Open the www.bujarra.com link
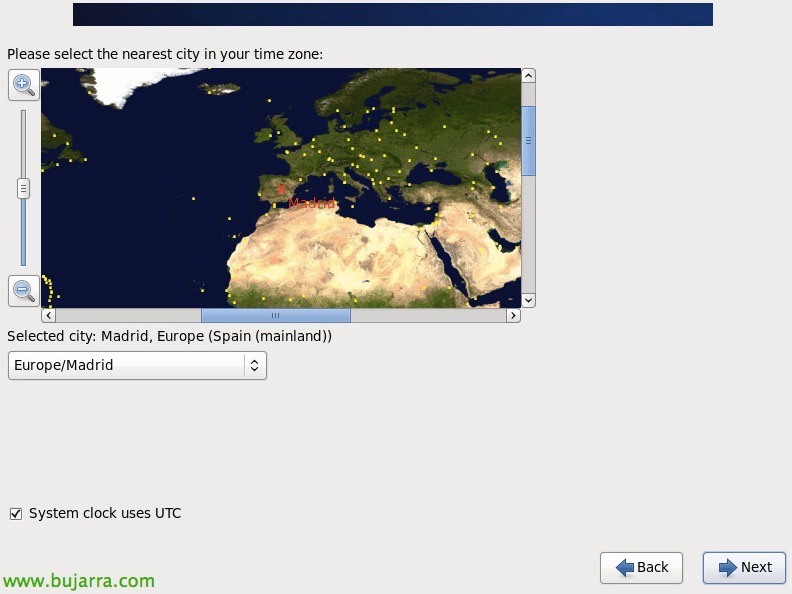The width and height of the screenshot is (792, 594). point(78,580)
